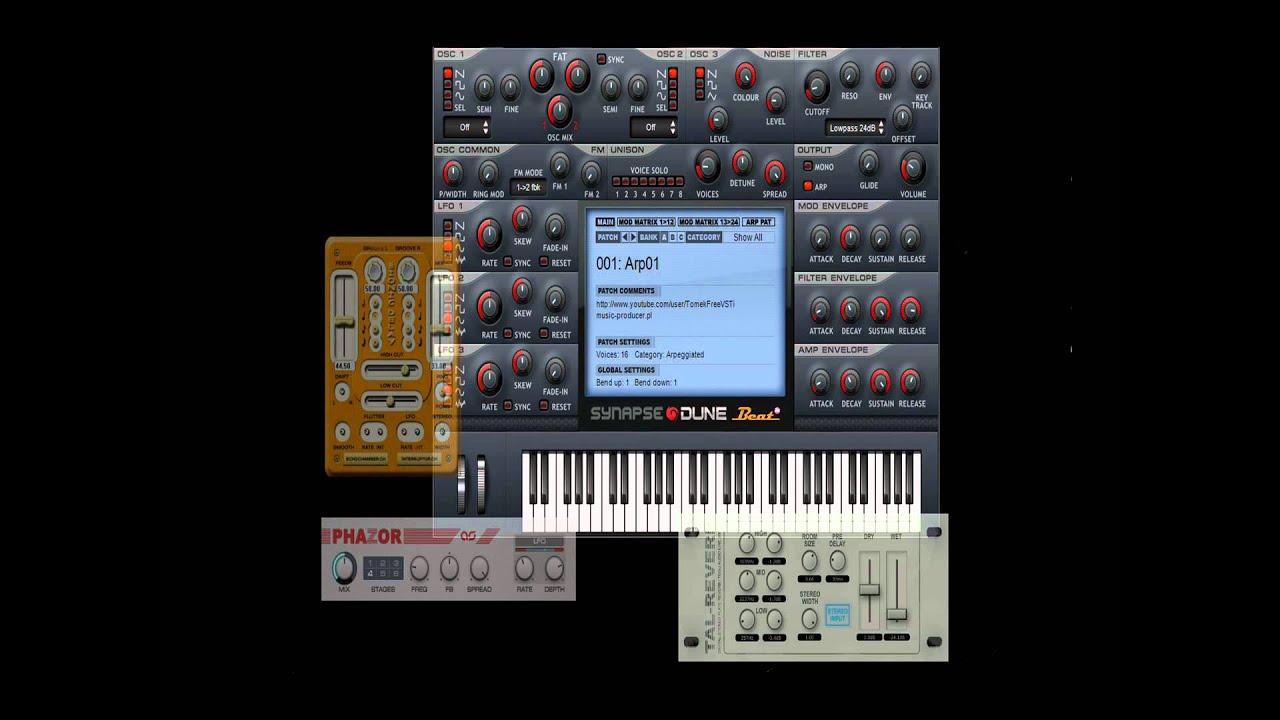
Task: Click the Amp Envelope RELEASE knob
Action: [911, 382]
